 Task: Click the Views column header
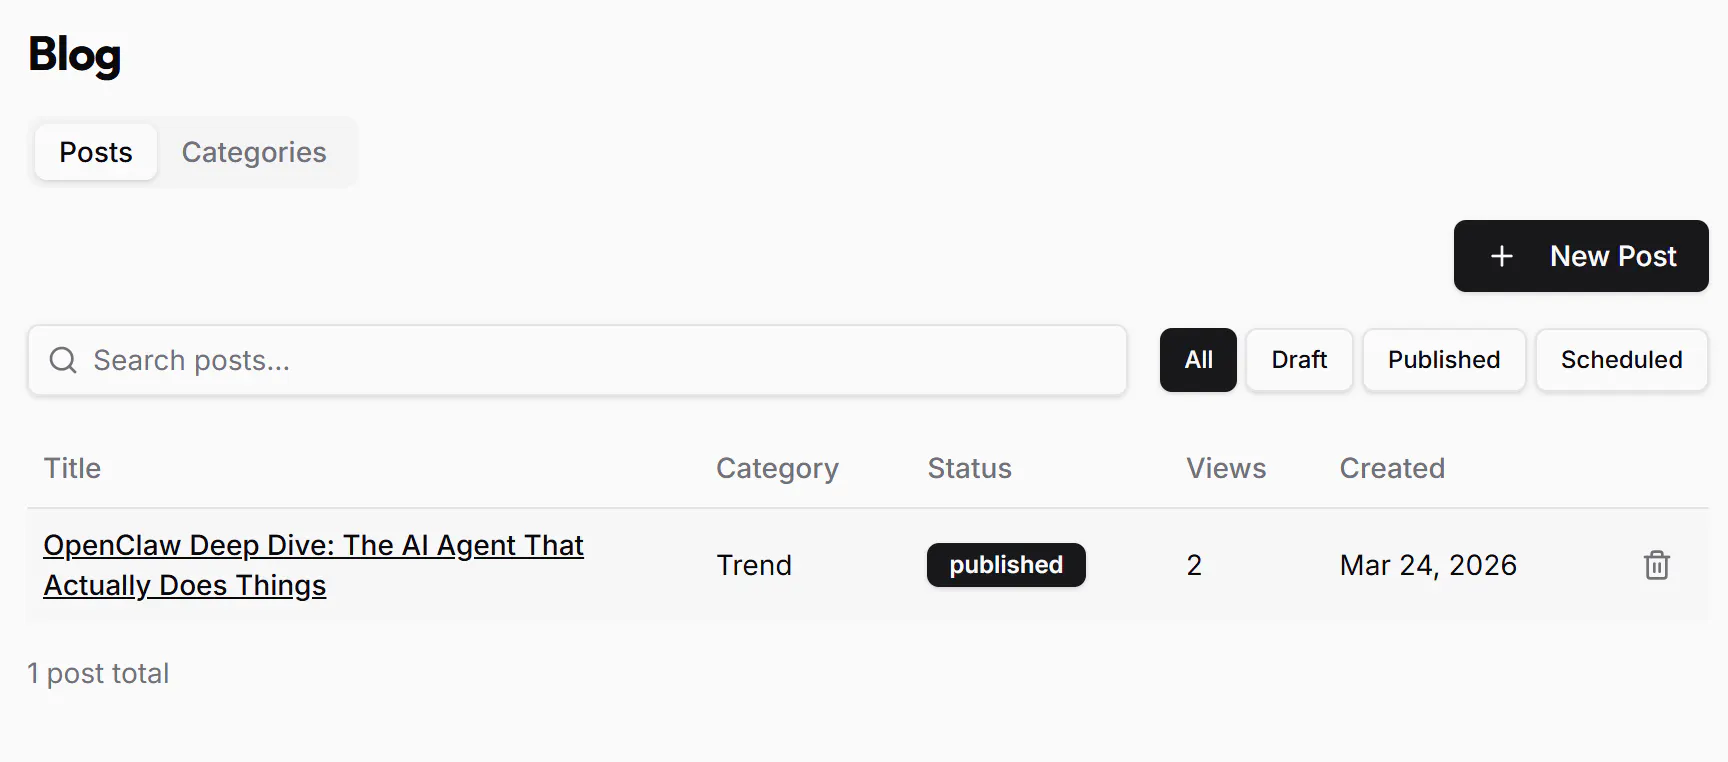1226,468
